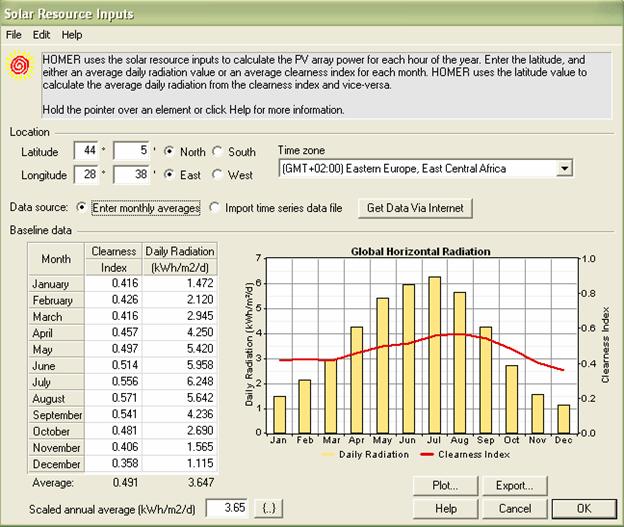
Task: Click the Export... button
Action: (514, 486)
